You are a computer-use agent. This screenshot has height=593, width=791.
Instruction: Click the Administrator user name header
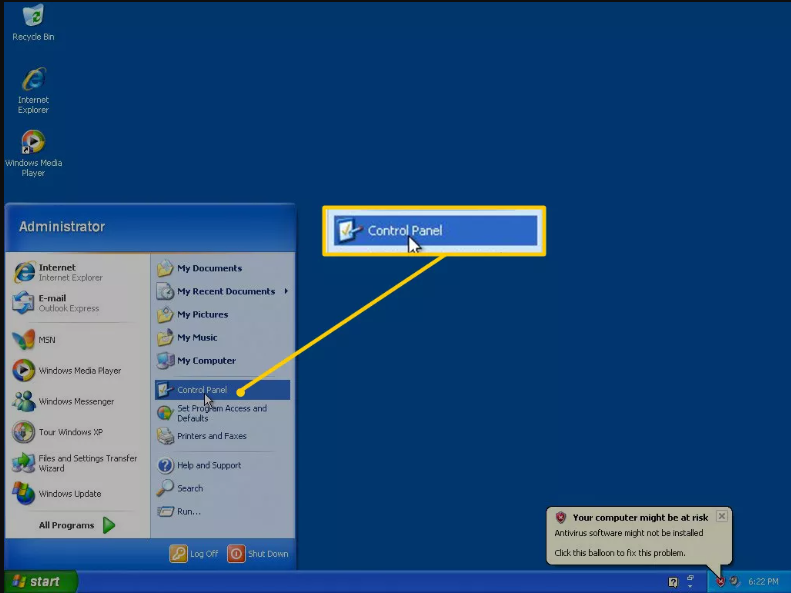click(62, 227)
